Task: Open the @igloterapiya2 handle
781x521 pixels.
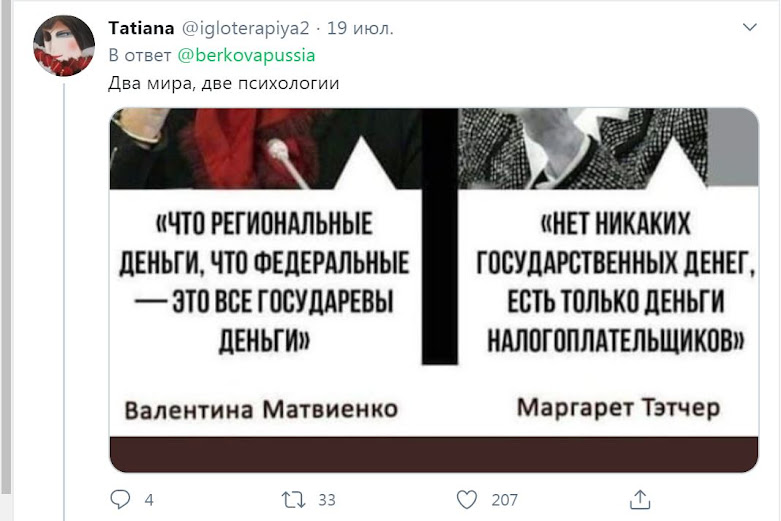Action: [245, 28]
